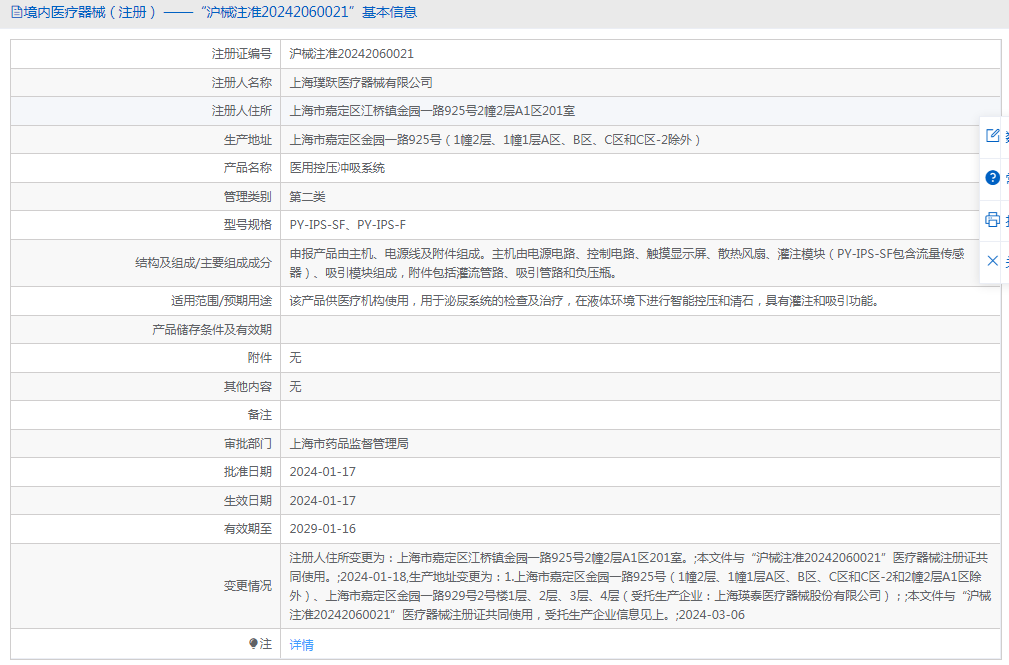Select the 生产地址 label
The width and height of the screenshot is (1009, 665).
[248, 140]
